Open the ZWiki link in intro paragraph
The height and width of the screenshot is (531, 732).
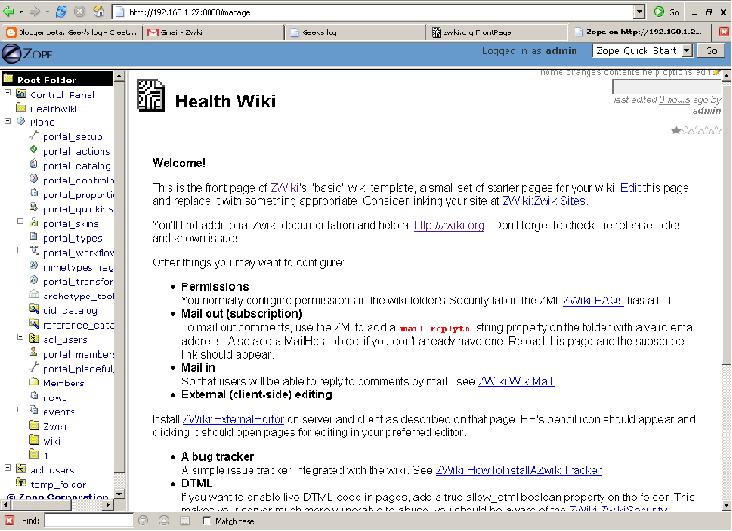(x=284, y=188)
